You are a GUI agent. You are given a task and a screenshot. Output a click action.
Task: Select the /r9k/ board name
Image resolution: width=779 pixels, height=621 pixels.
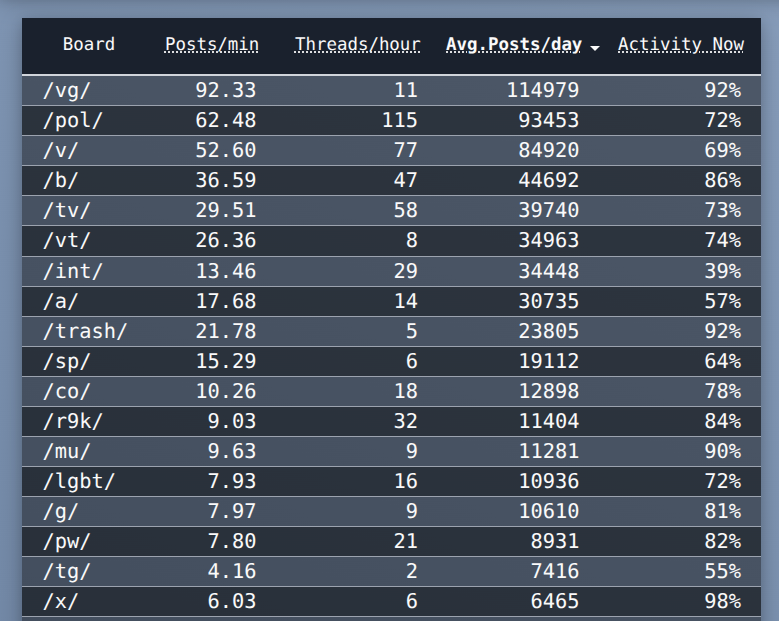pos(73,422)
